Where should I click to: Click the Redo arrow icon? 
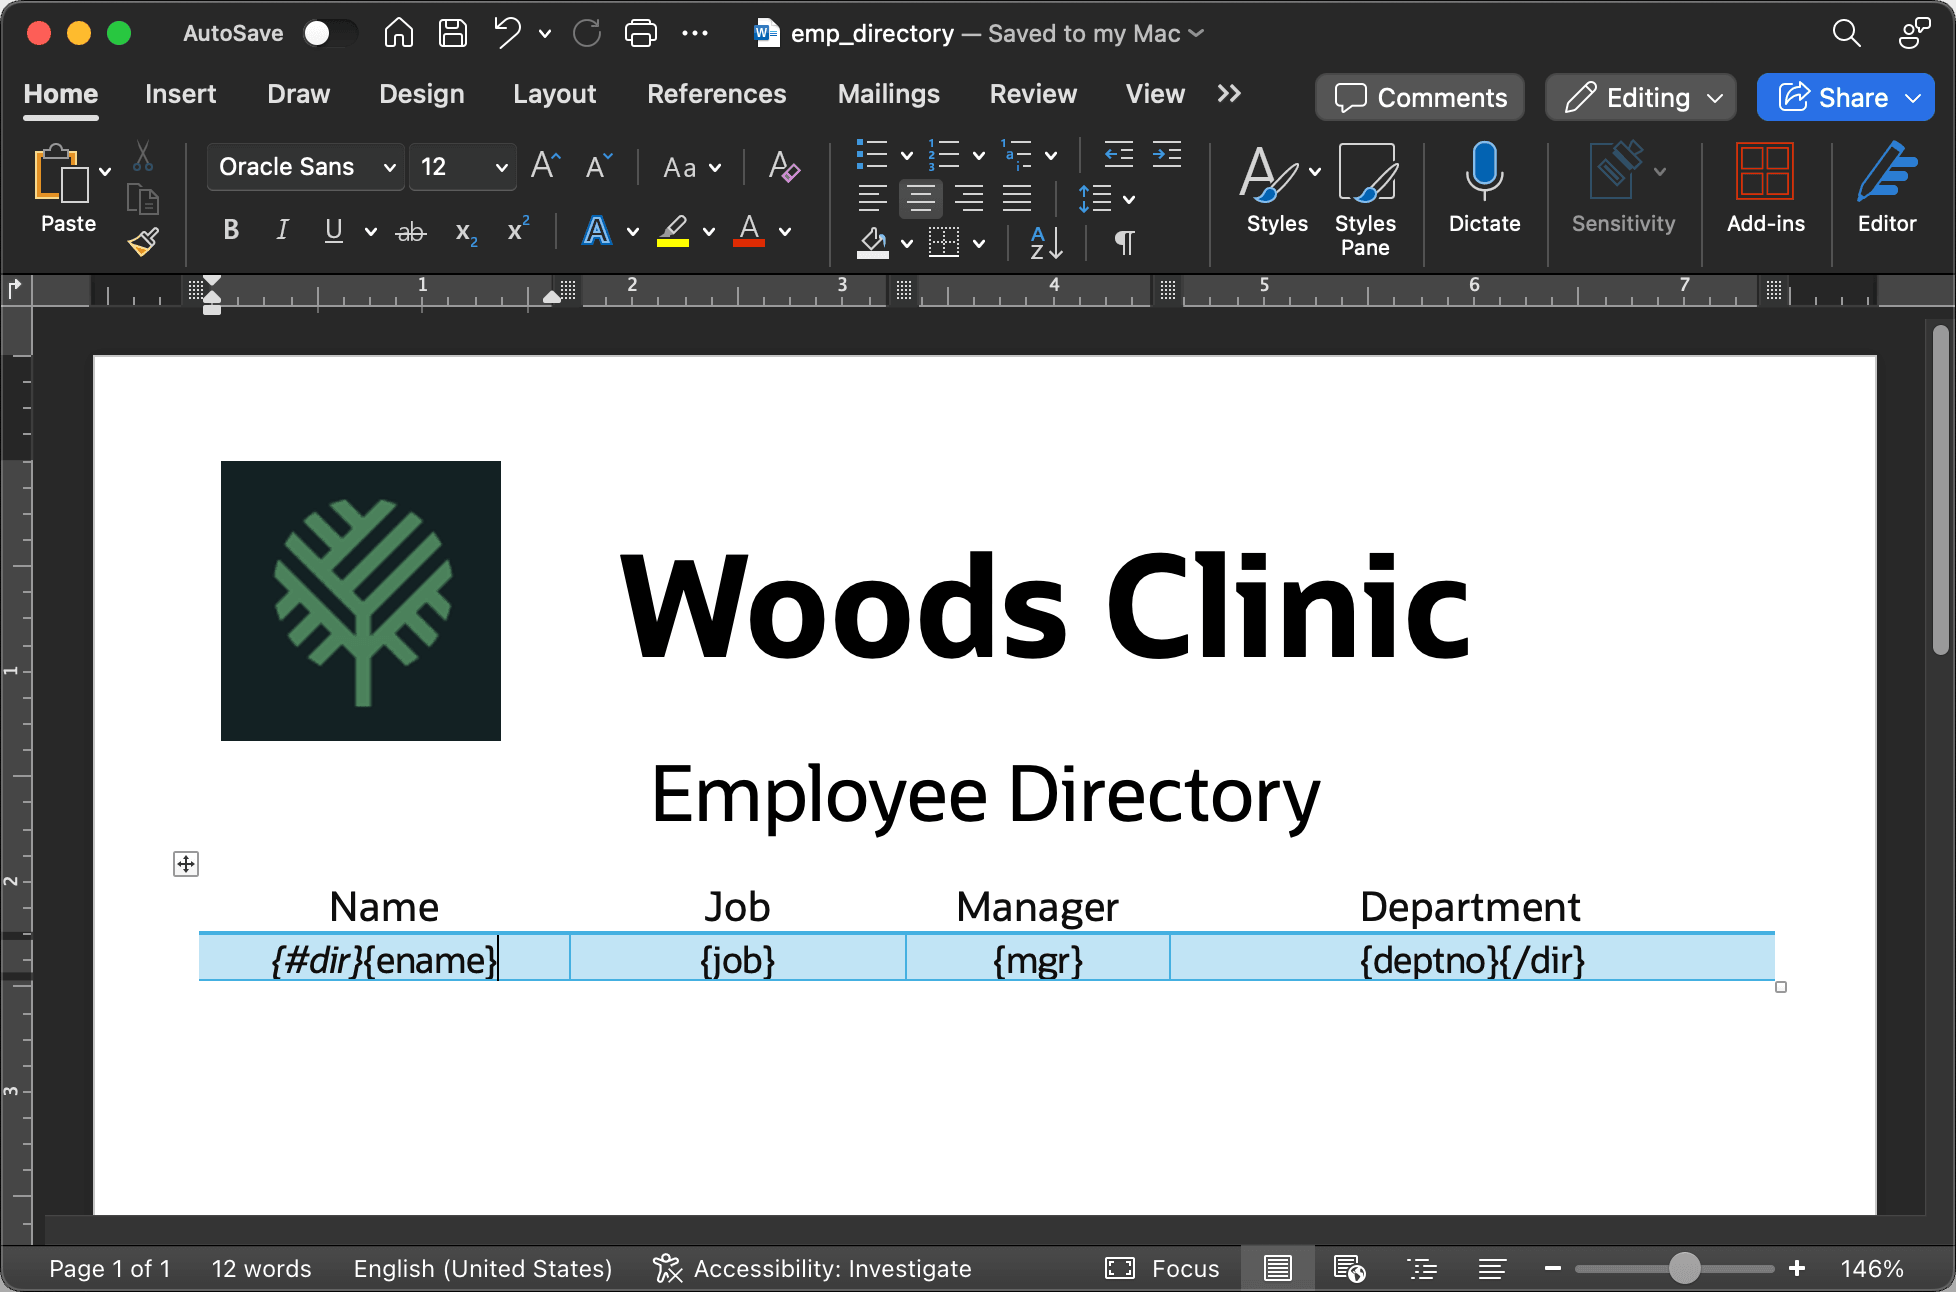coord(587,33)
